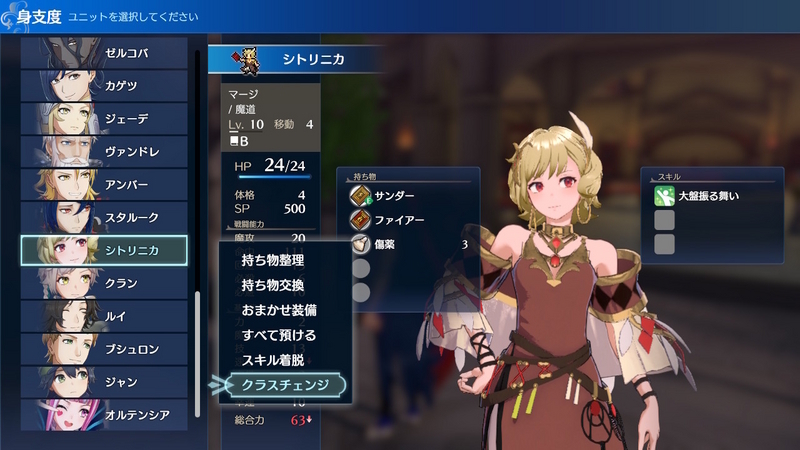Click the HP gauge bar
The width and height of the screenshot is (800, 450).
pos(274,177)
